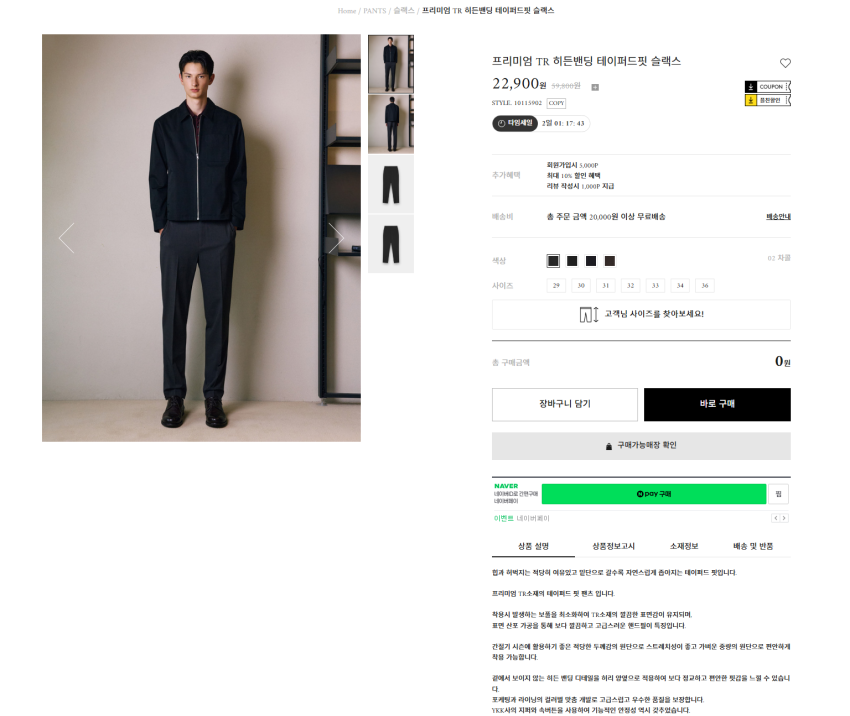
Task: Select third thumbnail of flat pants
Action: (x=391, y=184)
